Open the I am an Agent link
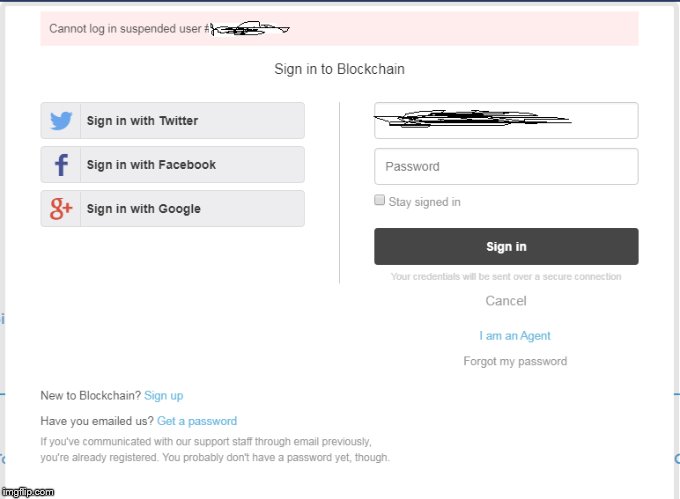 coord(515,336)
